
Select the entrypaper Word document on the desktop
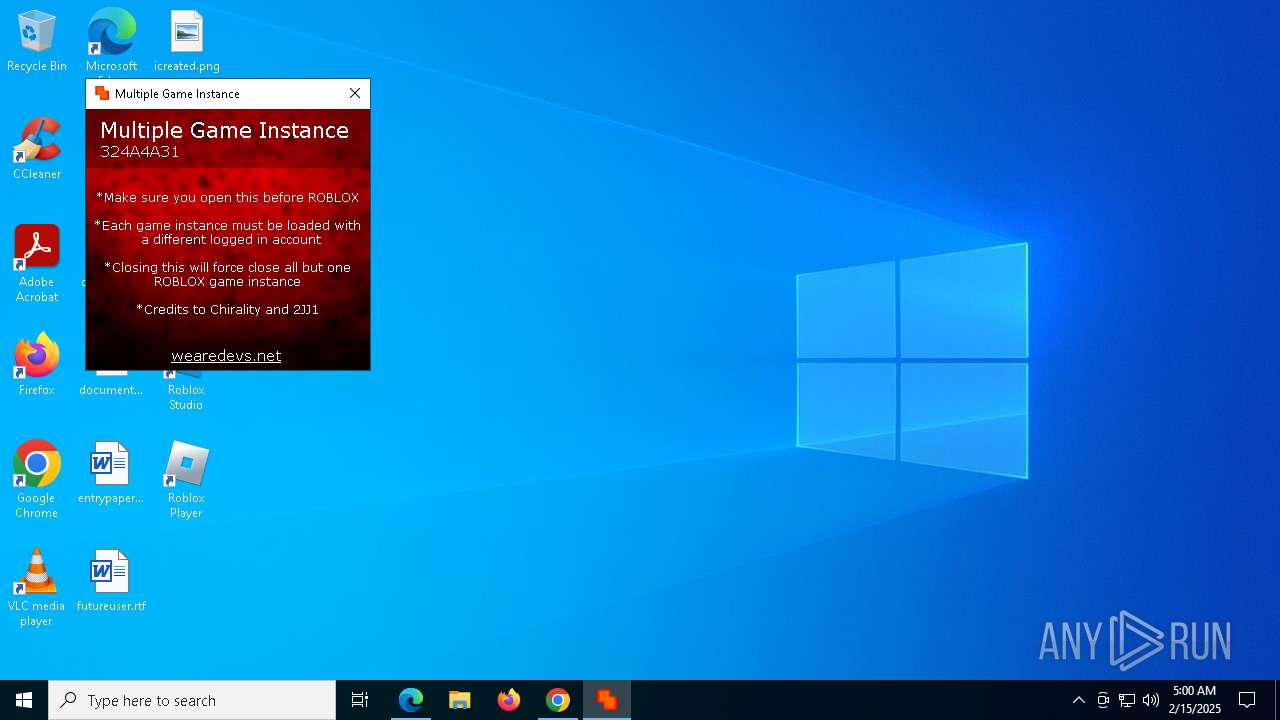[x=111, y=474]
